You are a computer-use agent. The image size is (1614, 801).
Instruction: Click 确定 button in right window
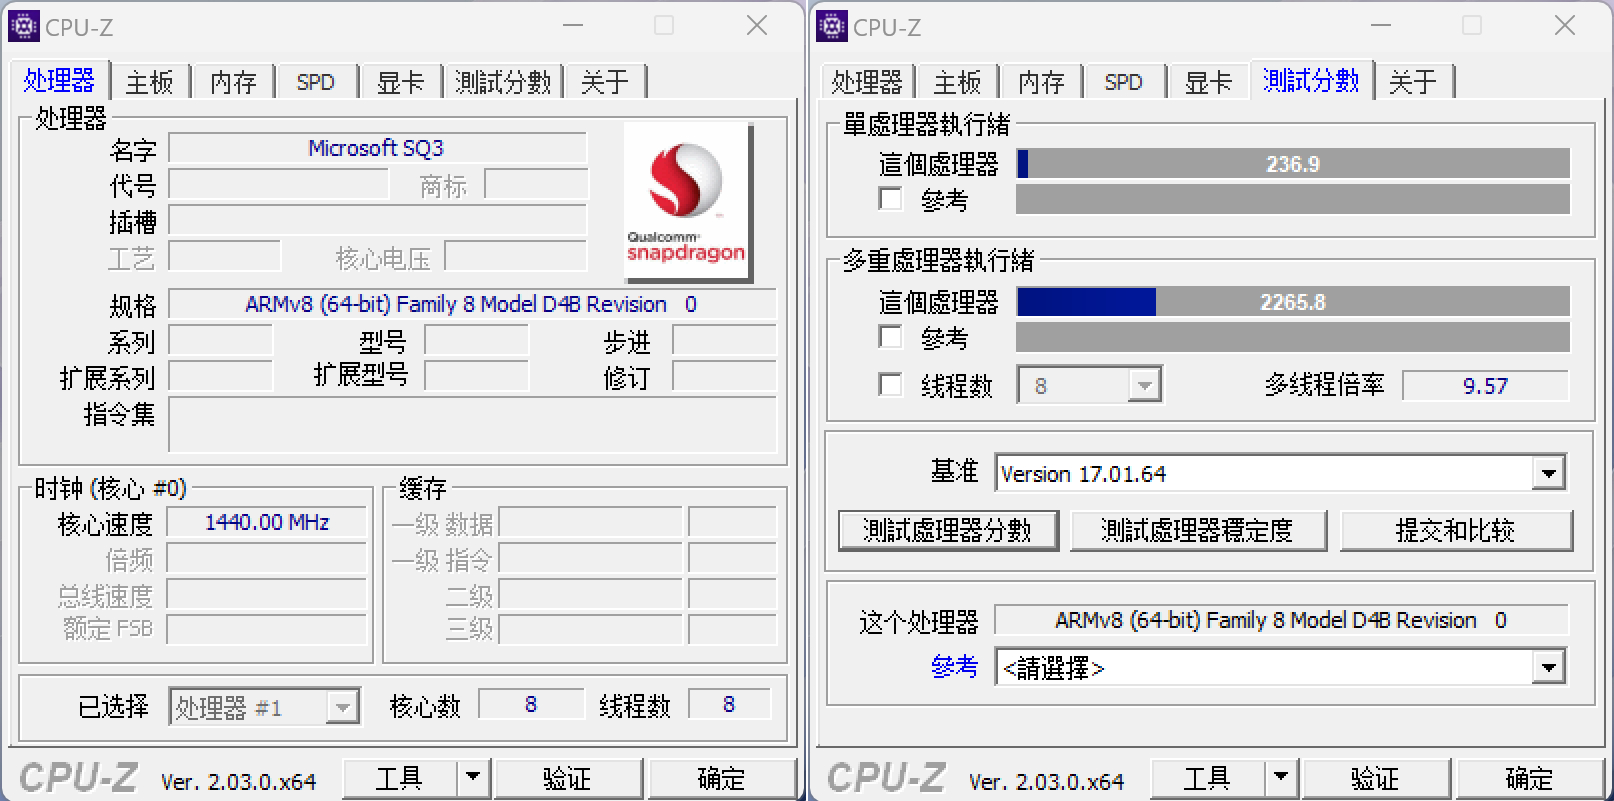(1530, 777)
